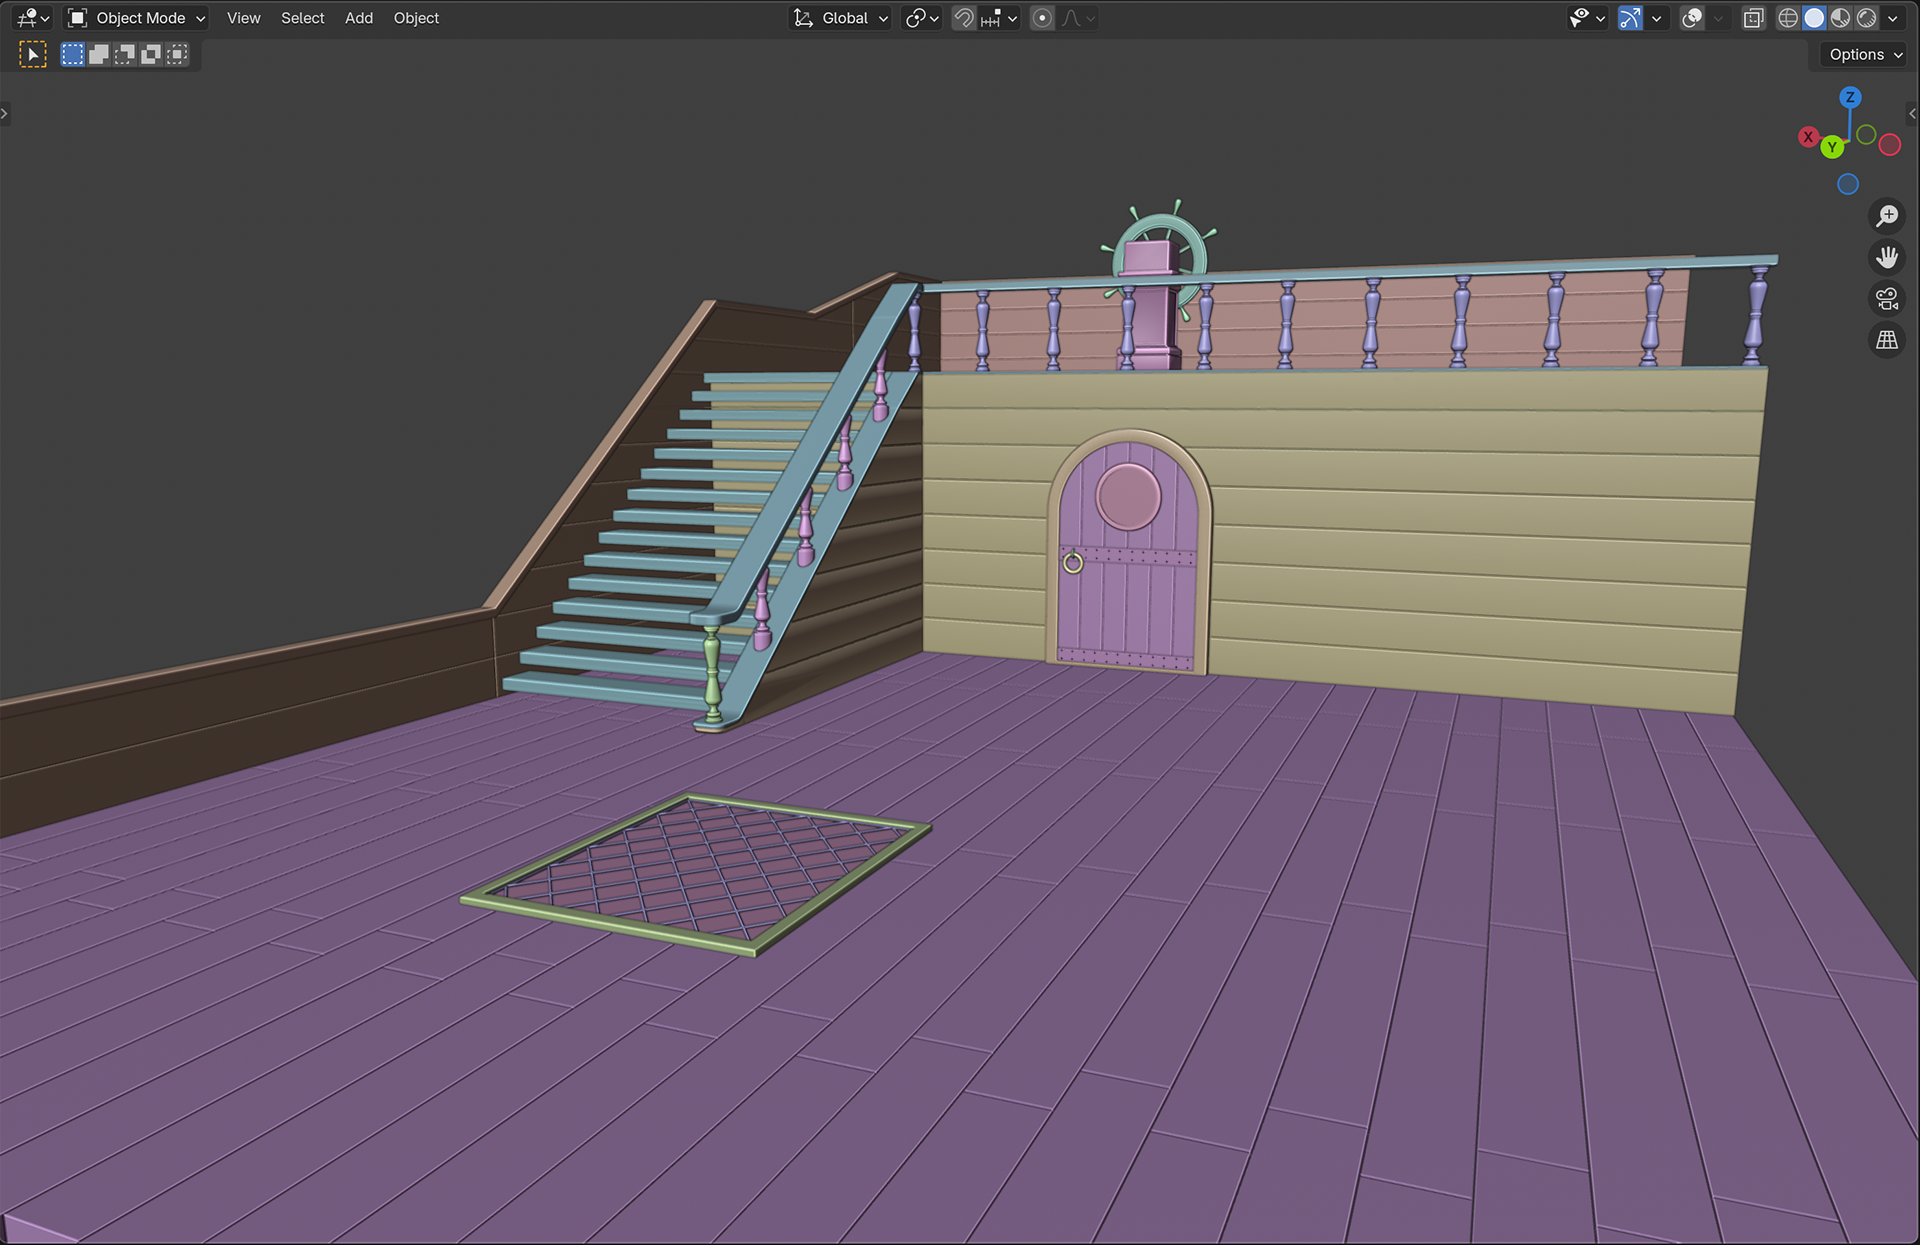Open Global transform orientation dropdown
Screen dimensions: 1920x1245
pyautogui.click(x=841, y=18)
